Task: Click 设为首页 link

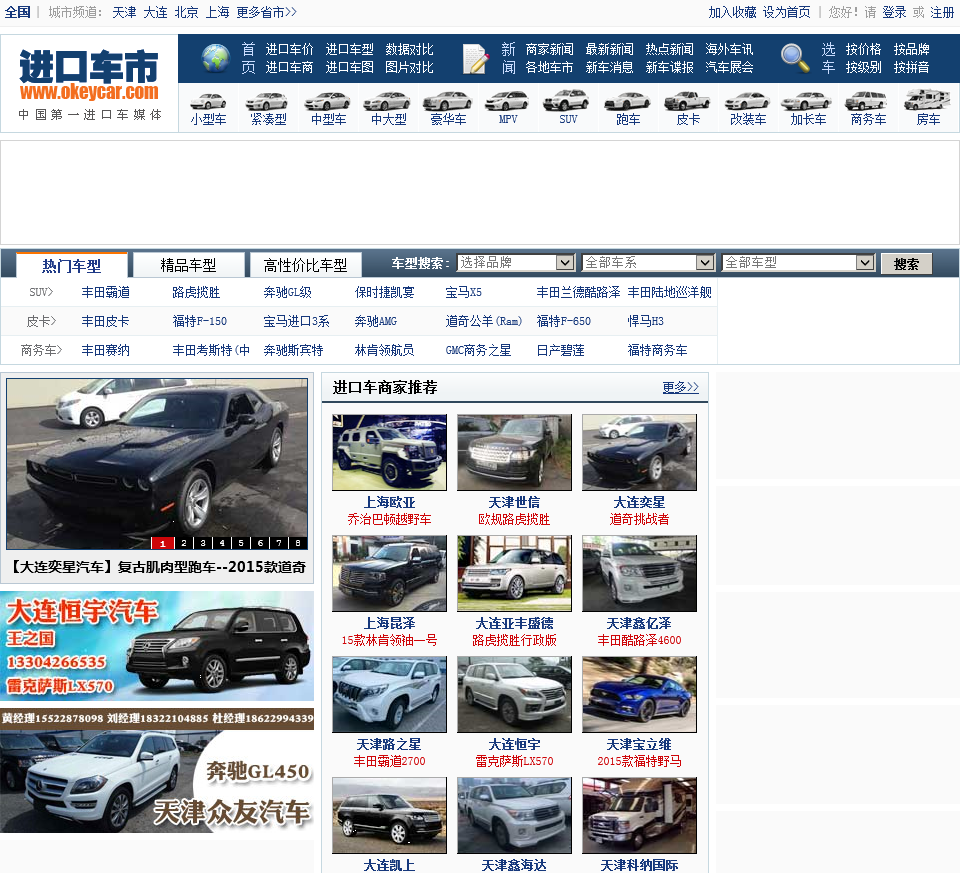Action: (x=786, y=12)
